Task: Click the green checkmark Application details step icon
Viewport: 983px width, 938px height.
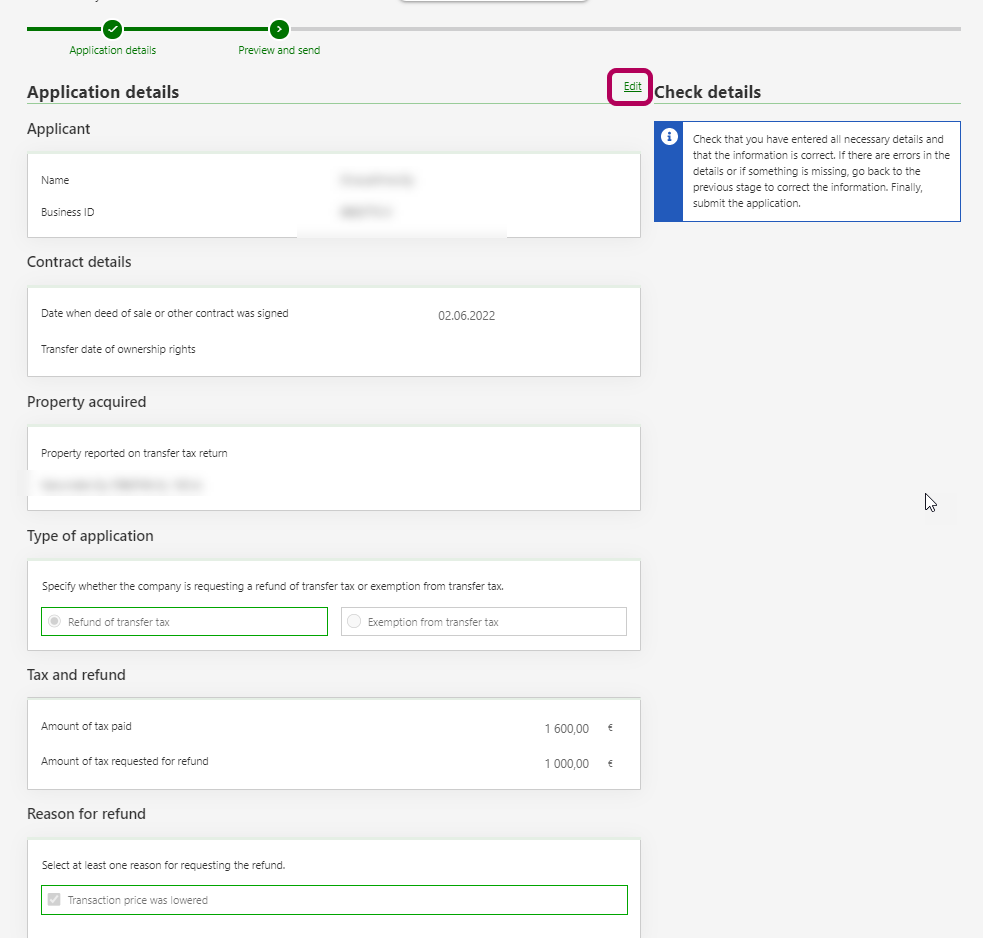Action: click(x=113, y=29)
